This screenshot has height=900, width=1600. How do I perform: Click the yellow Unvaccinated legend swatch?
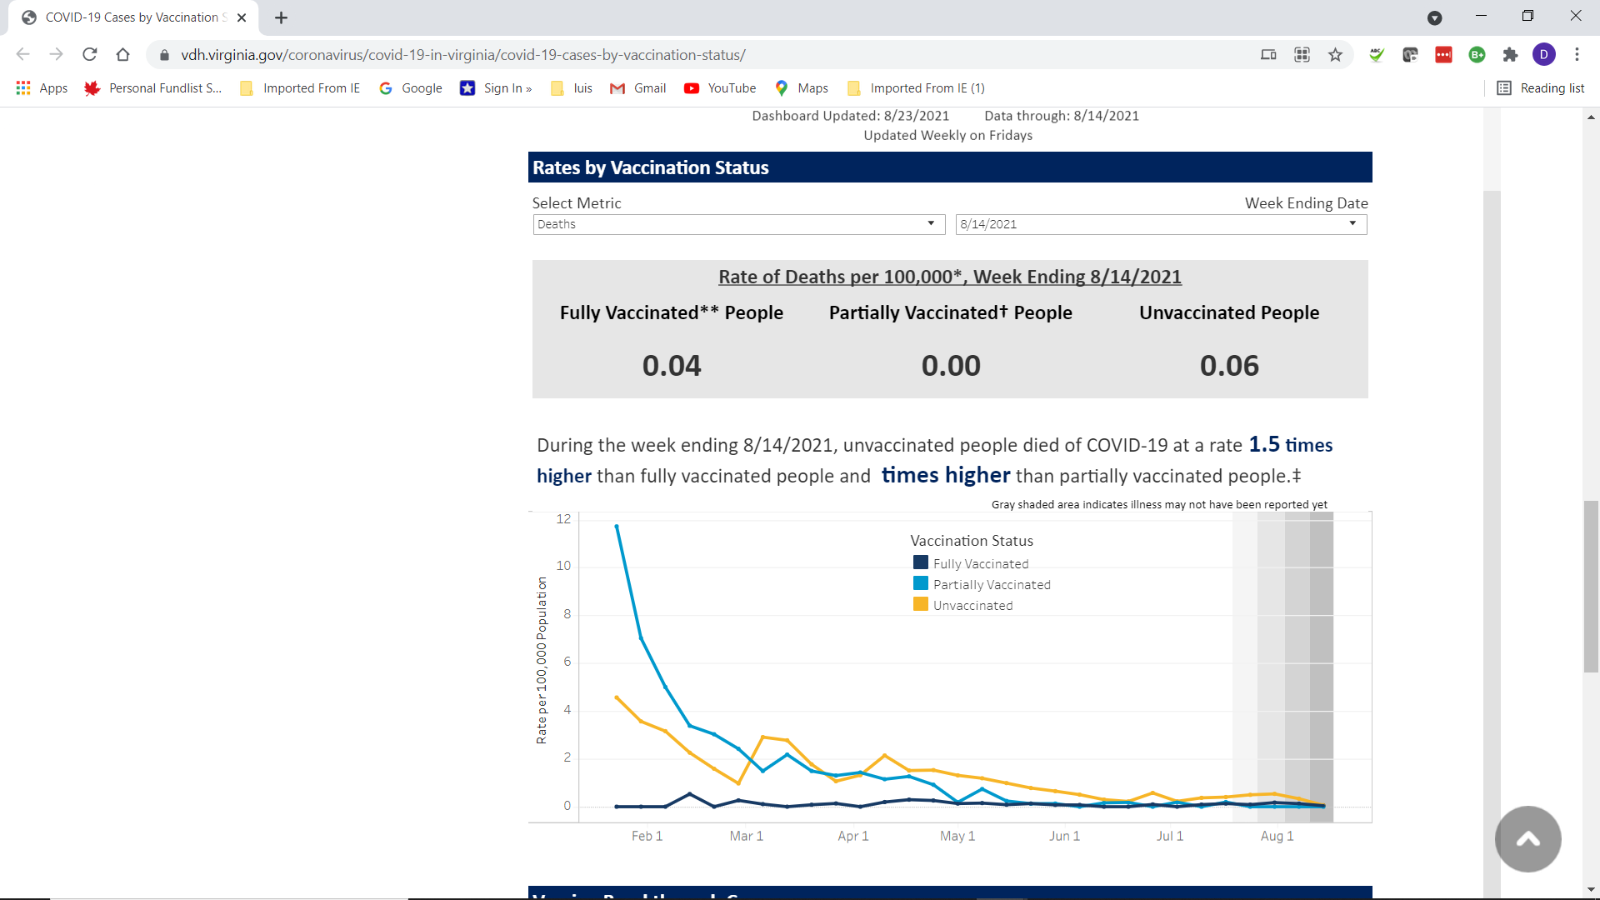tap(920, 605)
